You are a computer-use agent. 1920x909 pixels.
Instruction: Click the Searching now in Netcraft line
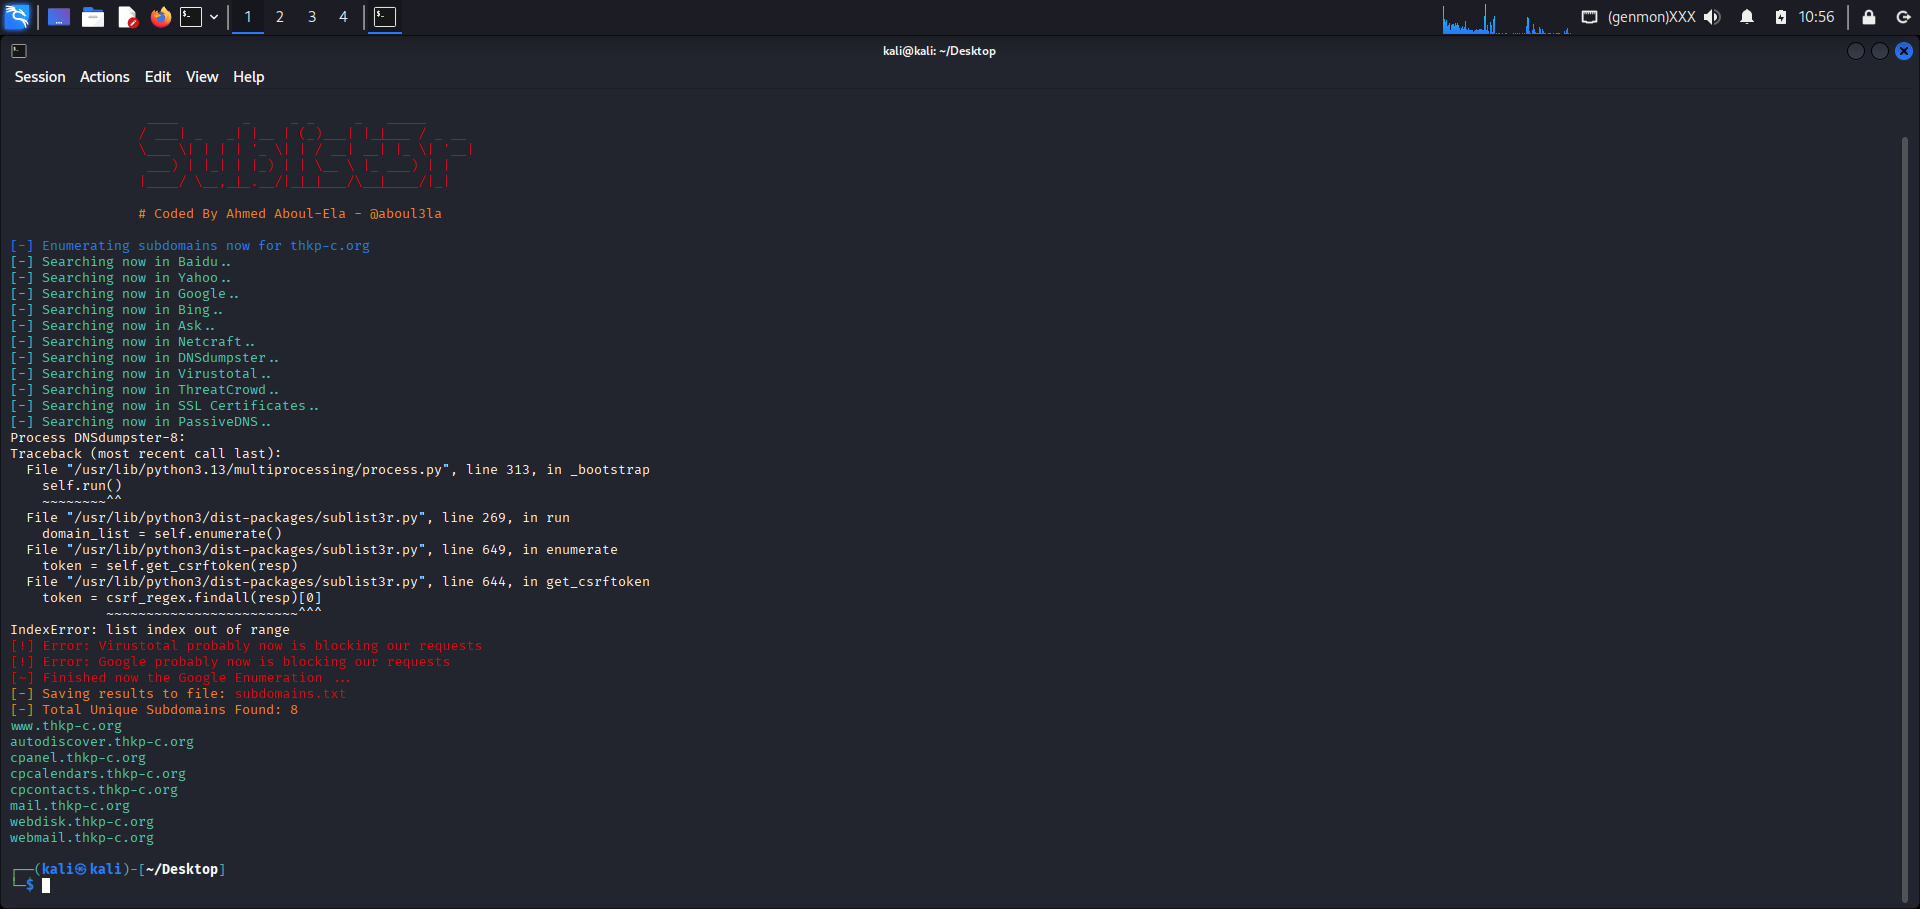pyautogui.click(x=132, y=342)
